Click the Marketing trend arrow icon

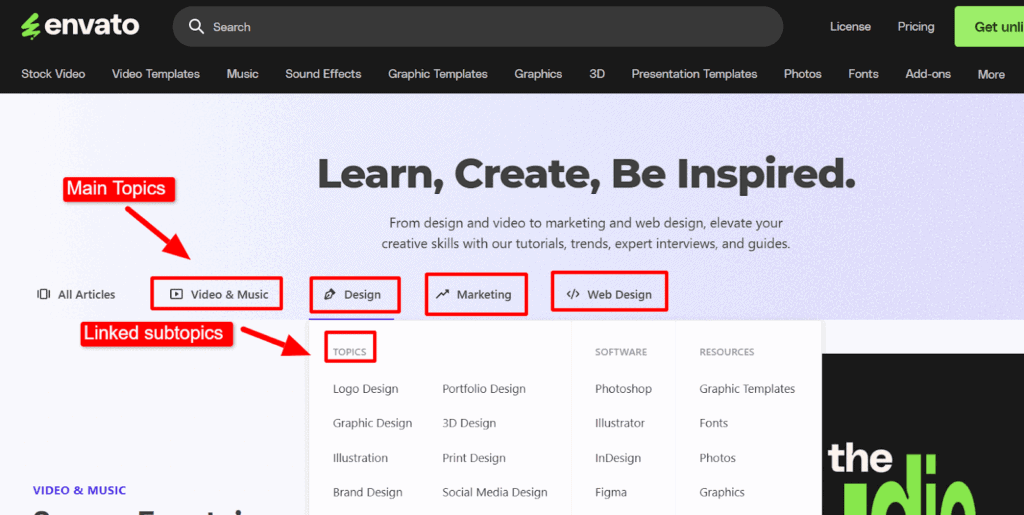click(443, 294)
